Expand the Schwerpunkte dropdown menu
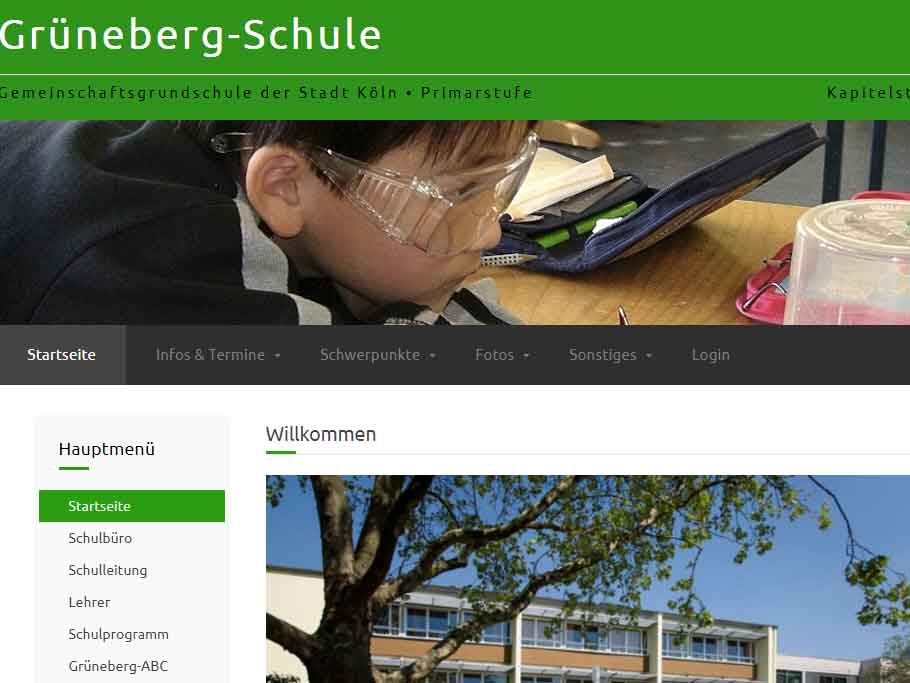 pyautogui.click(x=378, y=355)
